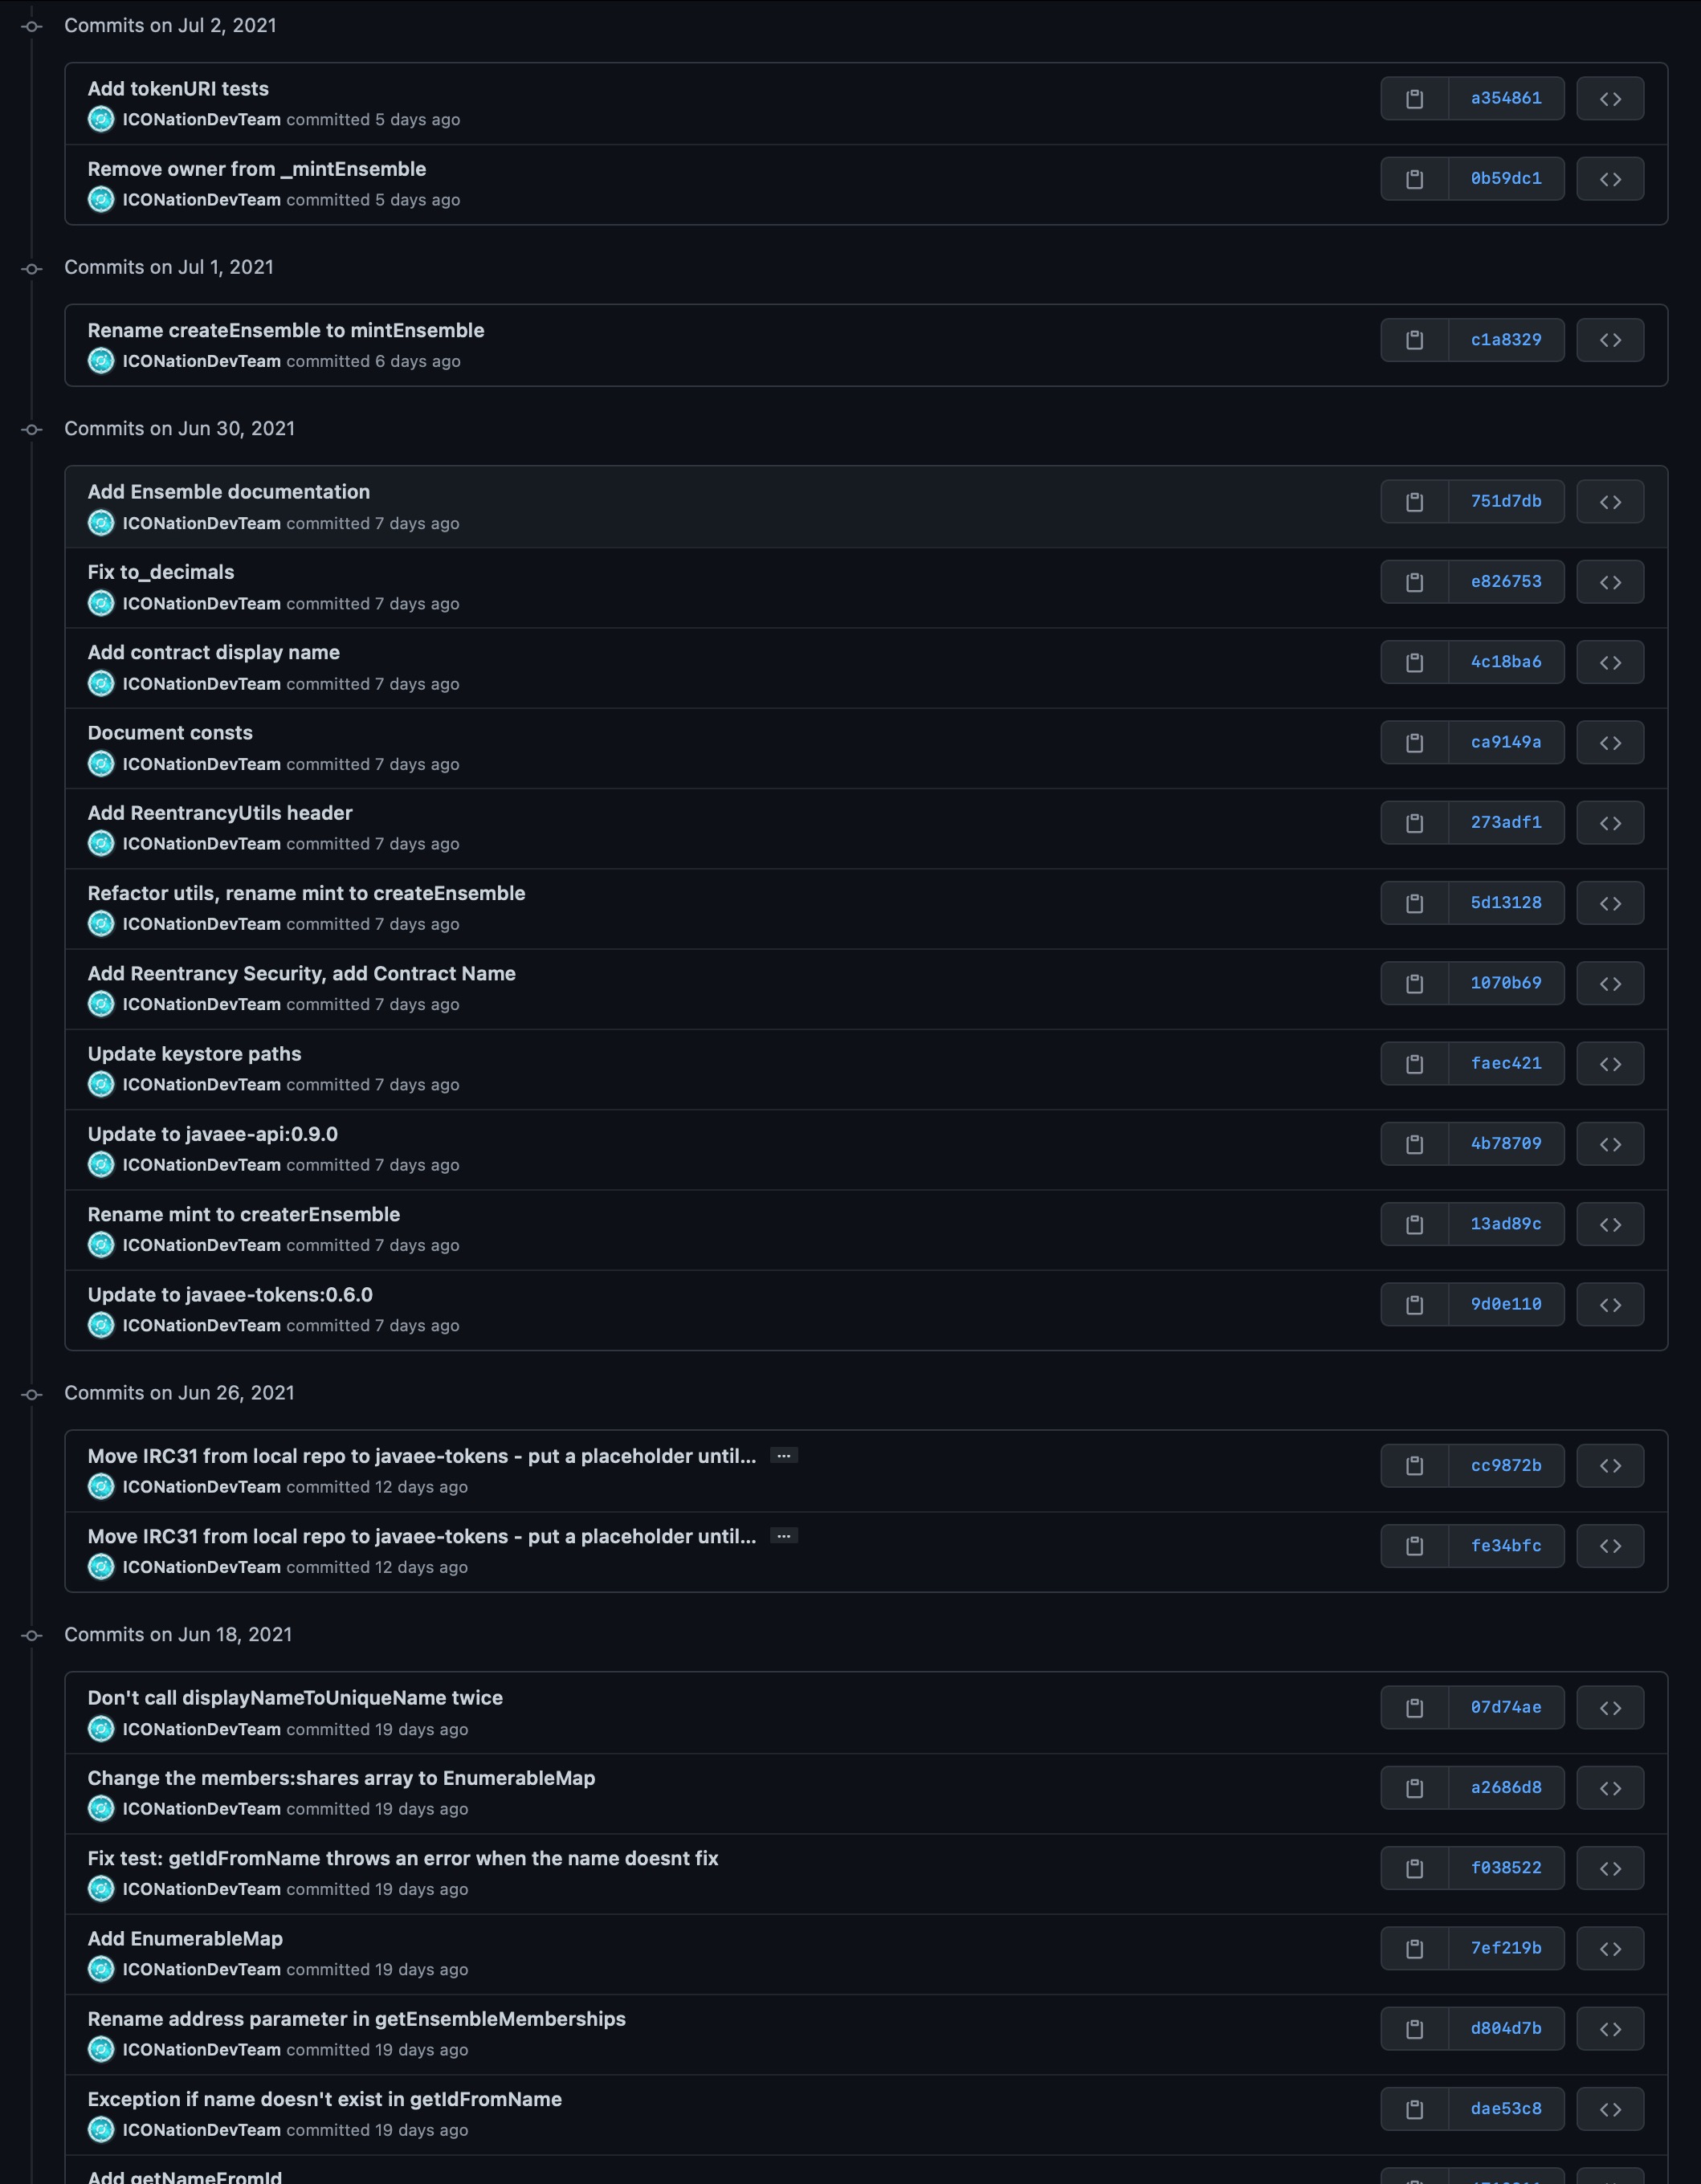Image resolution: width=1701 pixels, height=2184 pixels.
Task: Open ICONationDevTeam avatar beside 'Add EnumerableMap'
Action: coord(101,1969)
